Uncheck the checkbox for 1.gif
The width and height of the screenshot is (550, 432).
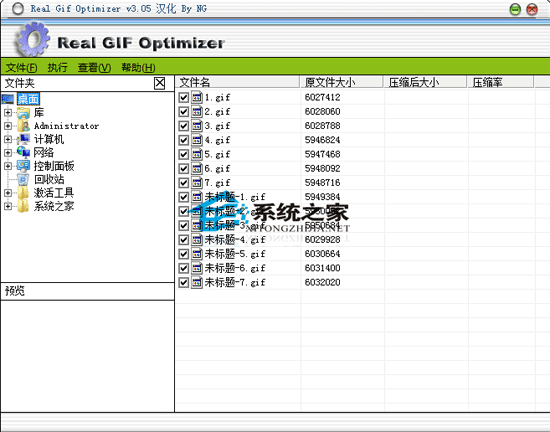183,97
